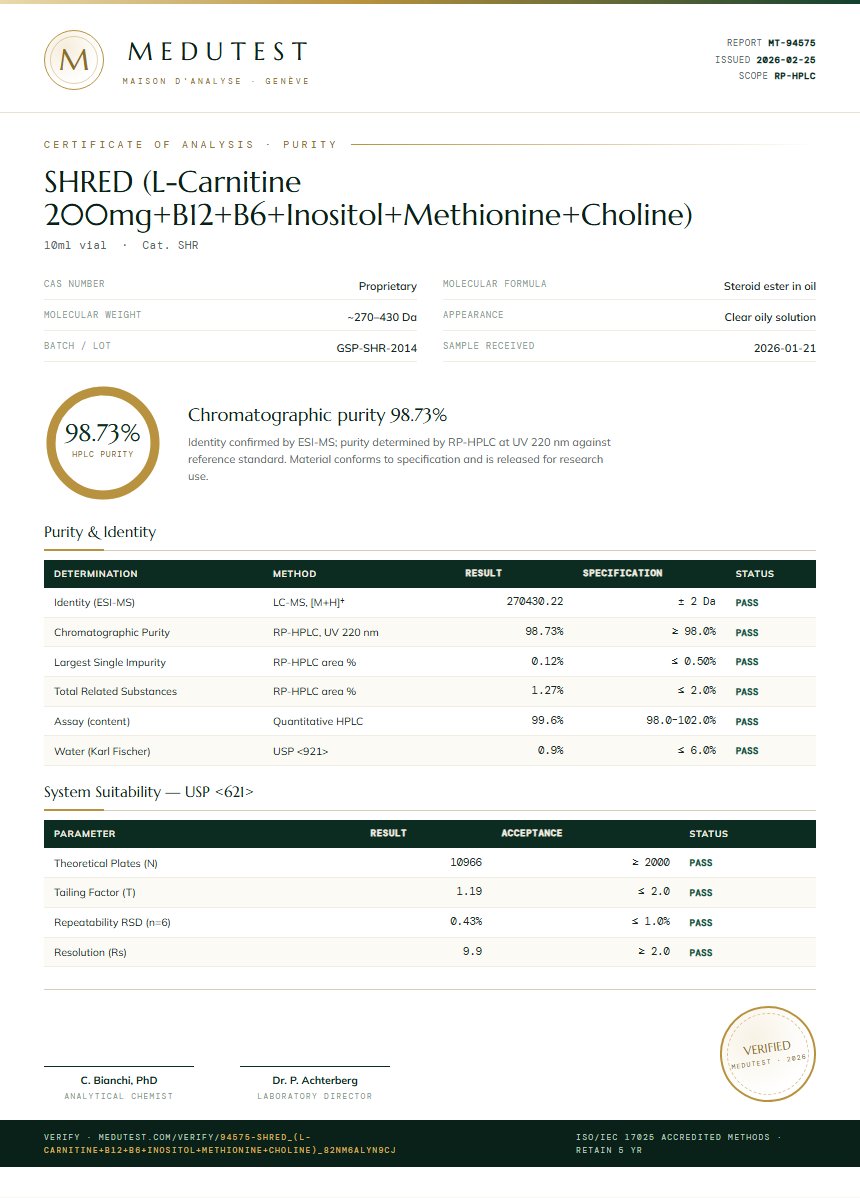860x1198 pixels.
Task: Select Tailing Factor (T) row label
Action: pos(94,892)
